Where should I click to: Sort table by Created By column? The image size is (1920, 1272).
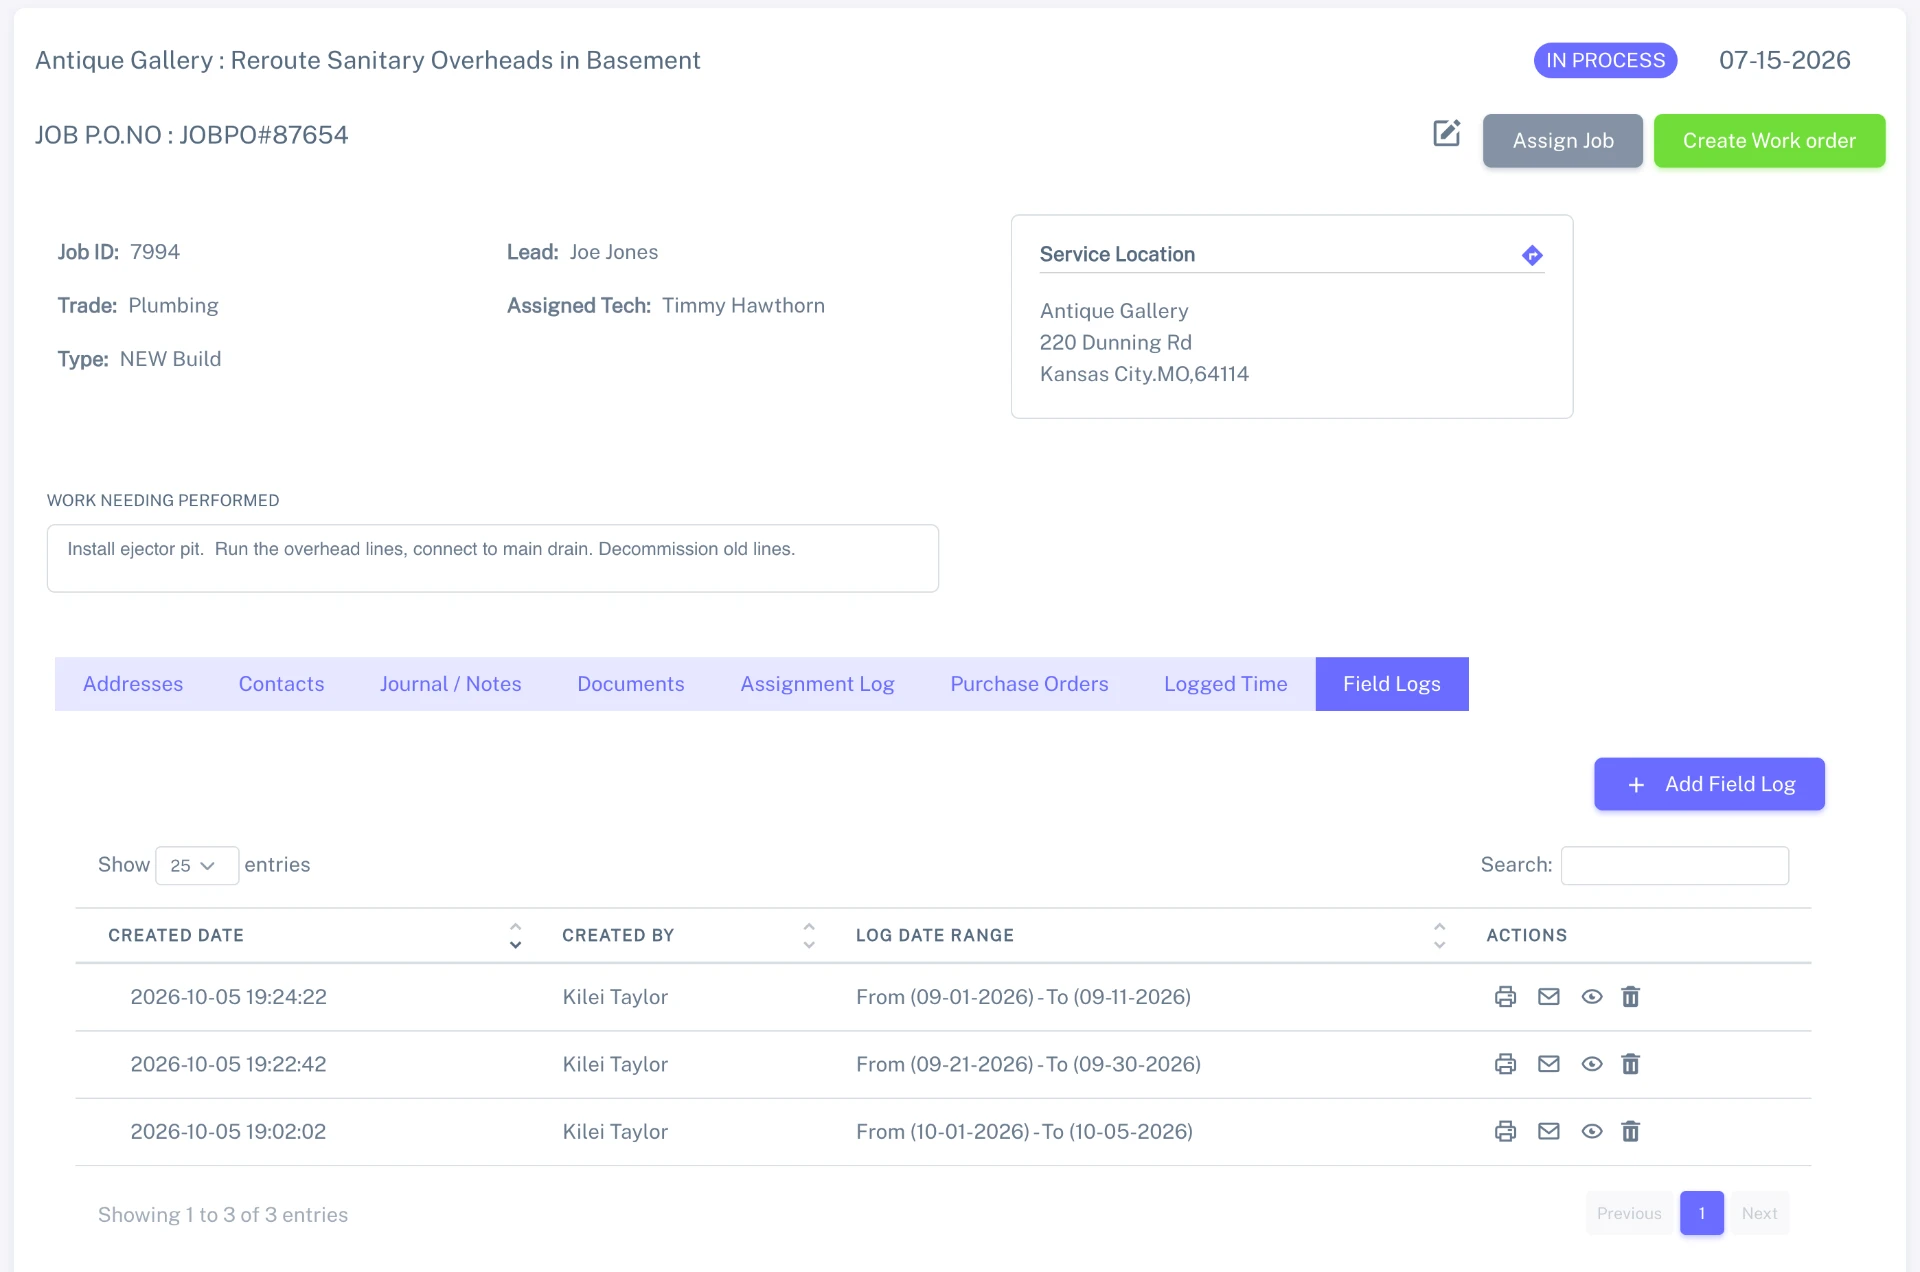coord(808,936)
